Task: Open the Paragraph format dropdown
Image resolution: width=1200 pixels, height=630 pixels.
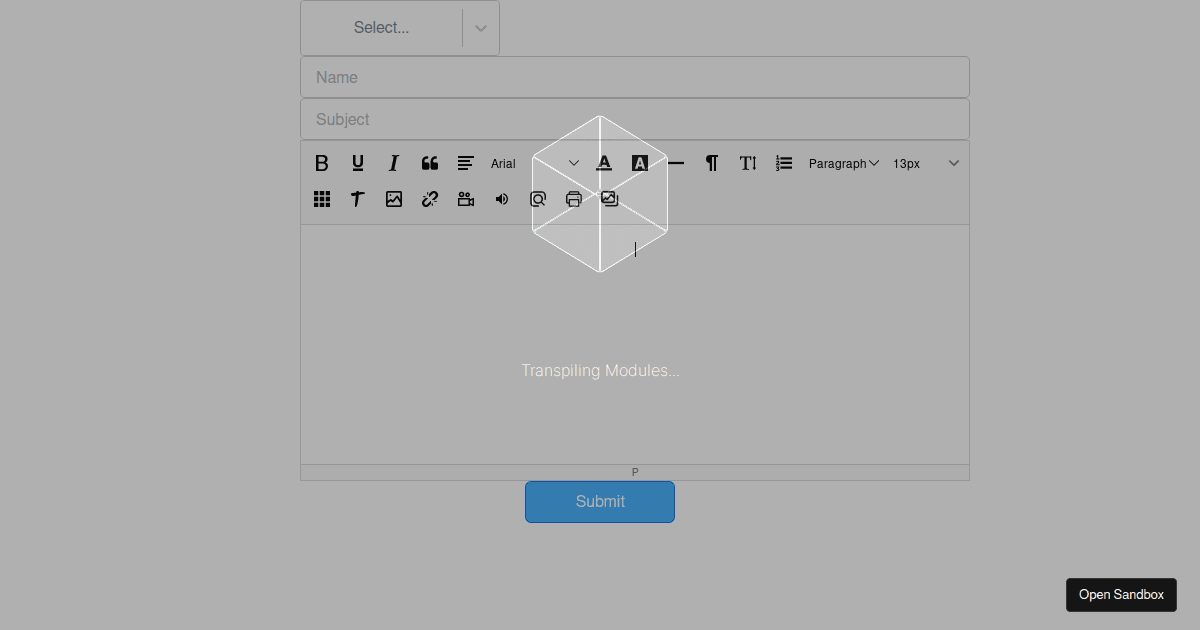Action: [843, 163]
